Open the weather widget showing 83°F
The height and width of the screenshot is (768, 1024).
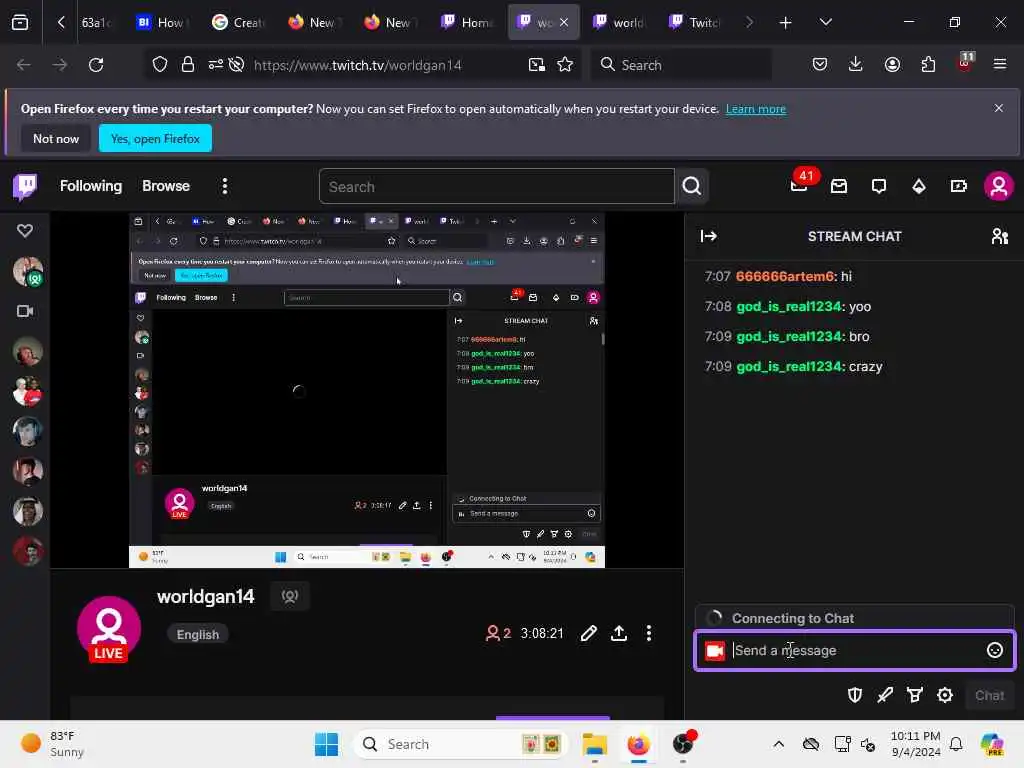coord(52,743)
